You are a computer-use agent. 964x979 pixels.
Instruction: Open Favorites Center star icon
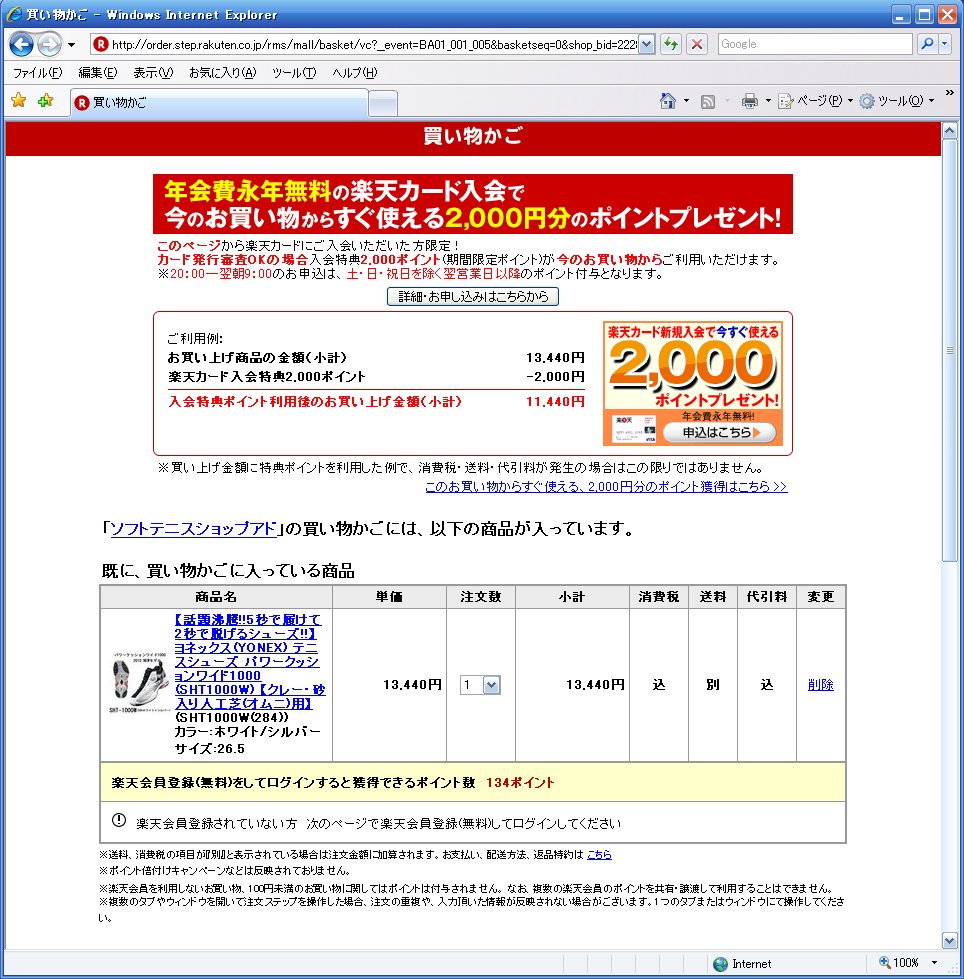19,101
